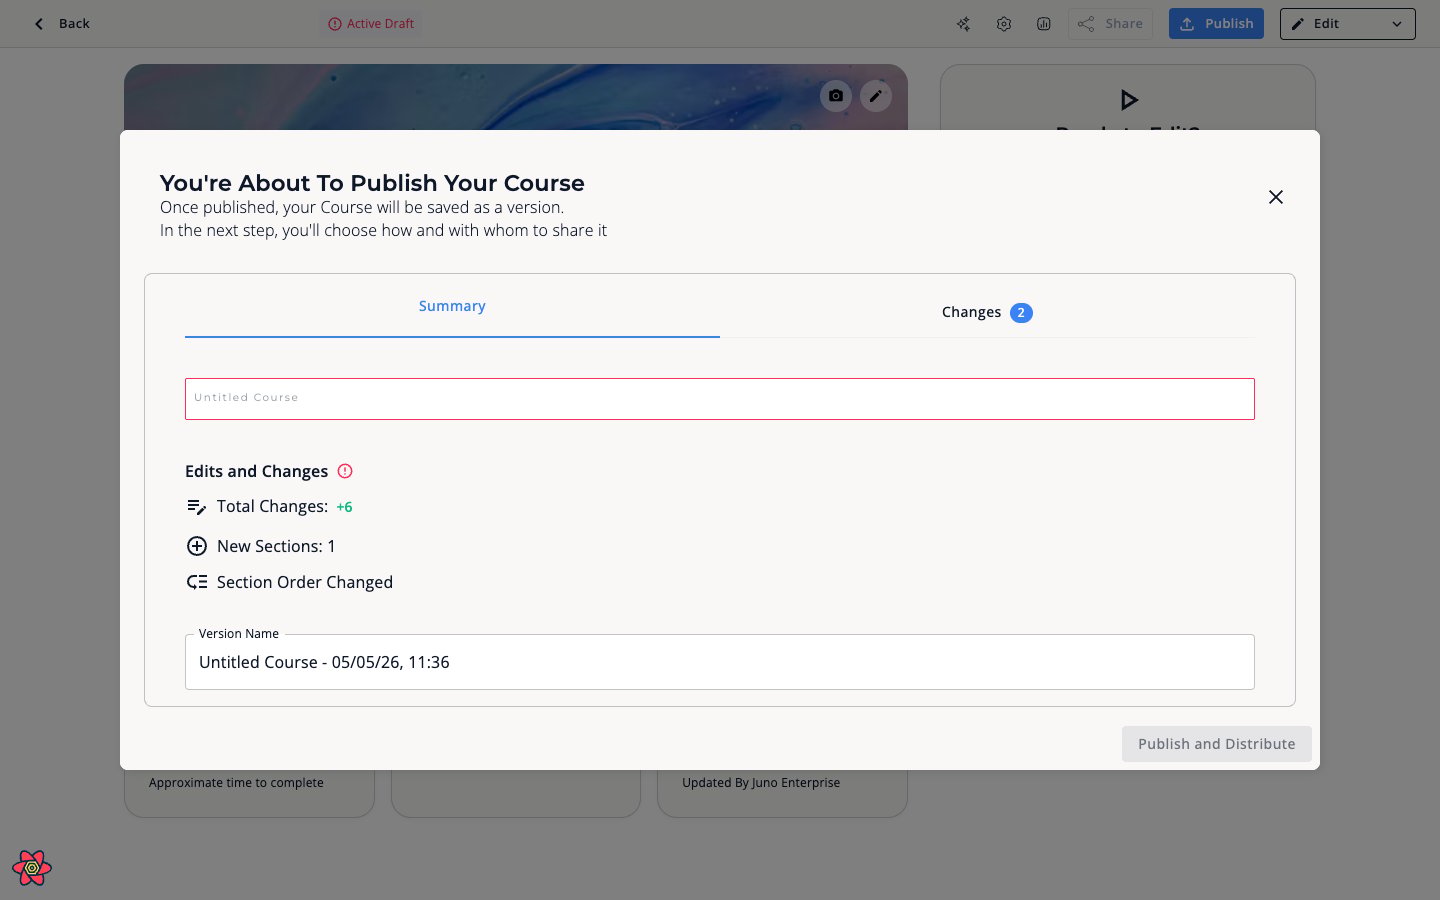Click the blue Publish button
1440x900 pixels.
pos(1216,24)
